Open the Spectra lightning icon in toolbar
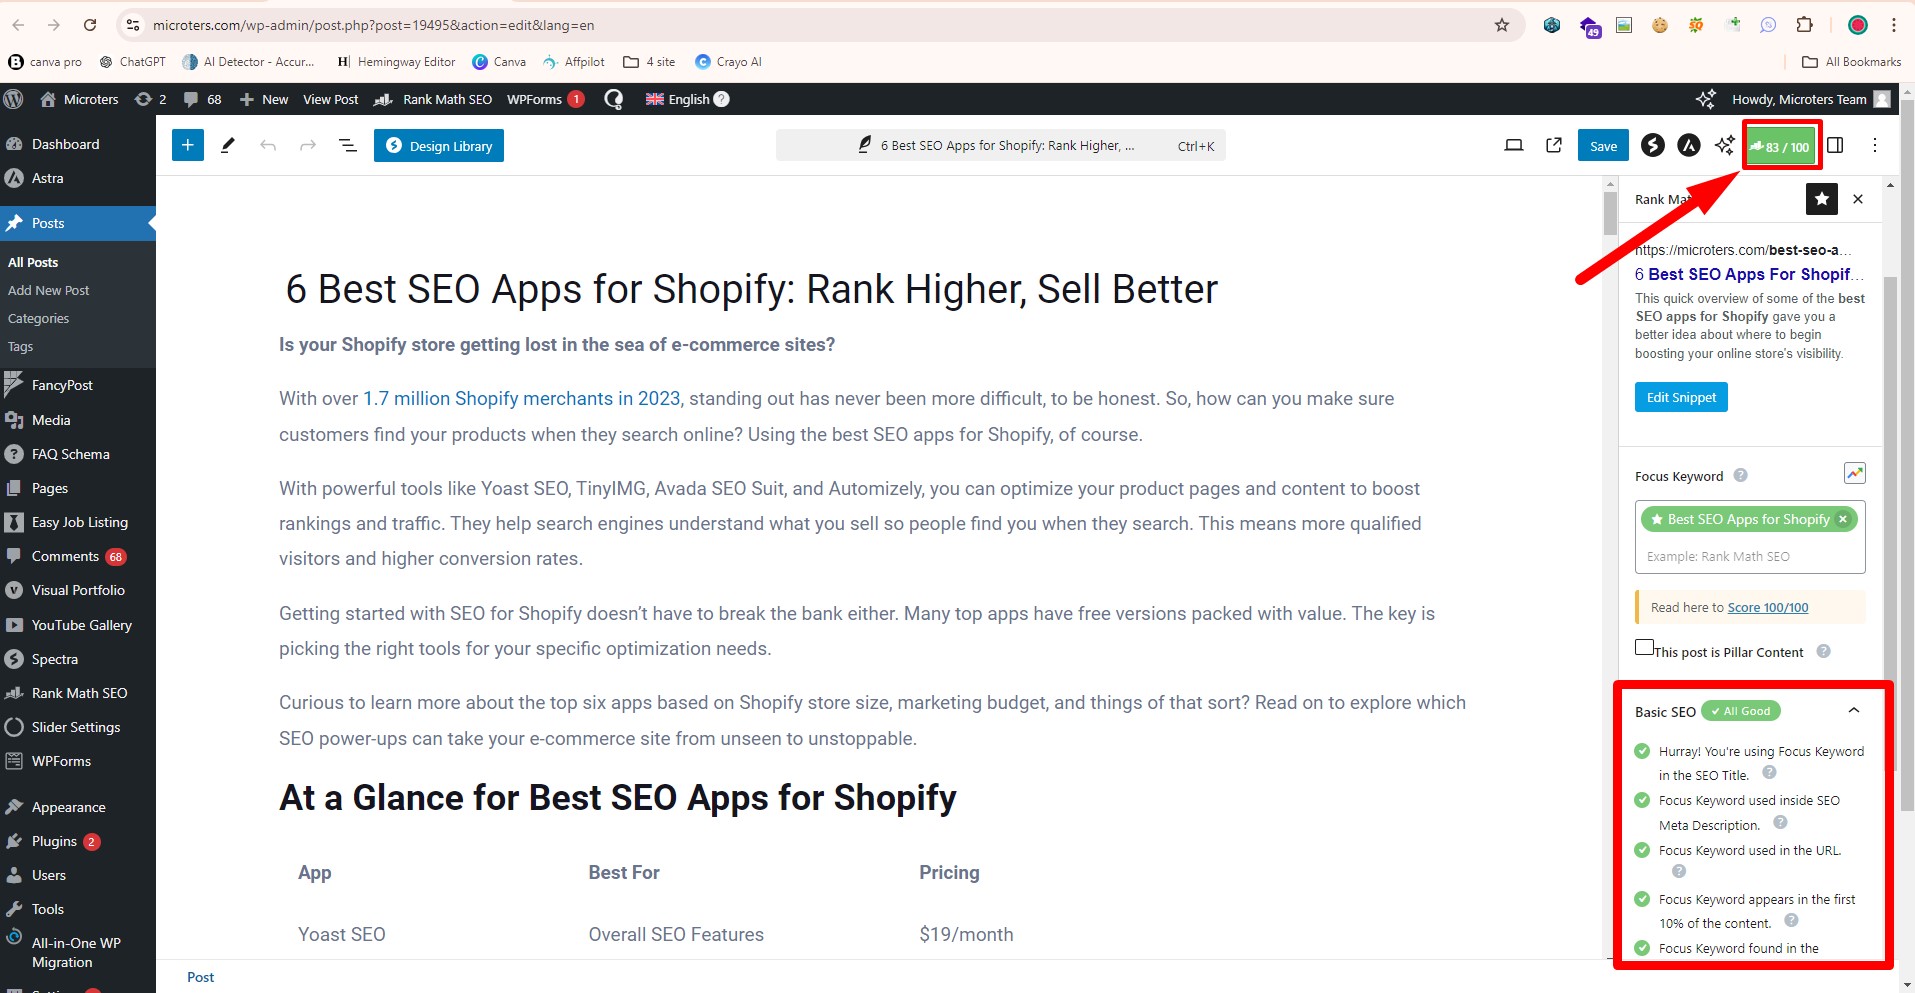The image size is (1915, 993). click(x=1653, y=146)
